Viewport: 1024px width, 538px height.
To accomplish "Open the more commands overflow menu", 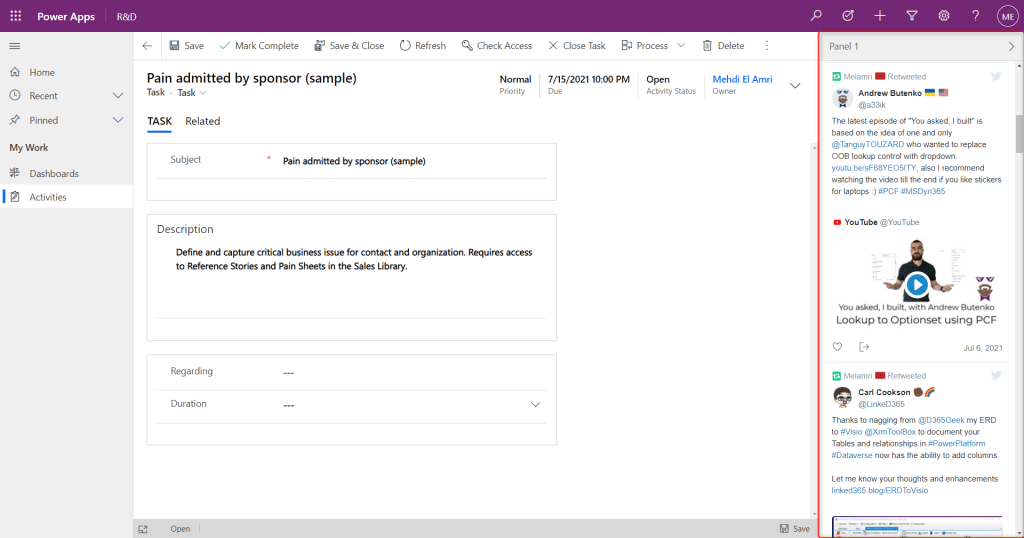I will (767, 46).
